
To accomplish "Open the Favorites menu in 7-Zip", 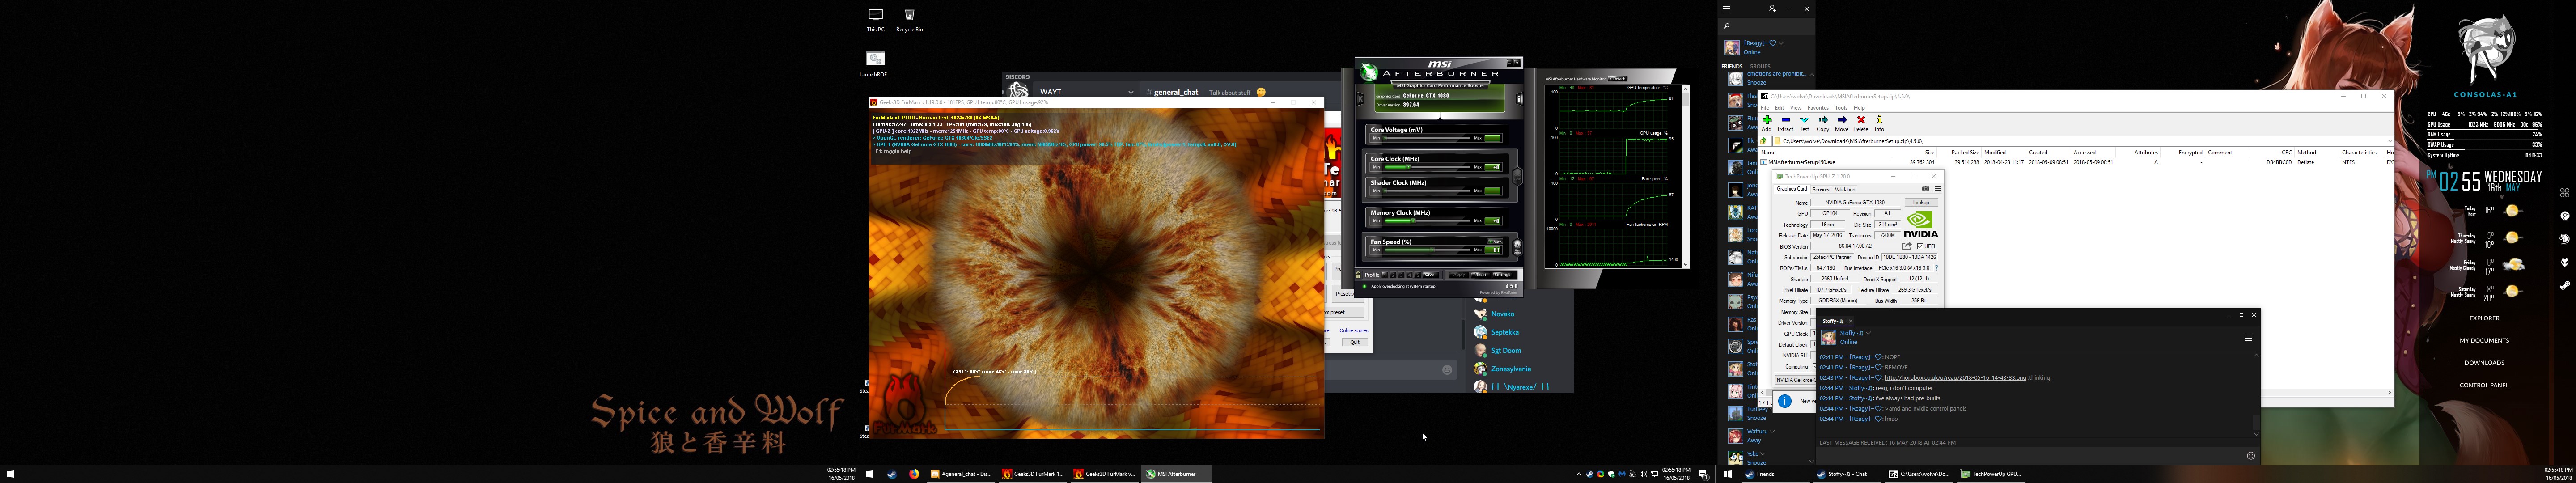I will [1818, 108].
